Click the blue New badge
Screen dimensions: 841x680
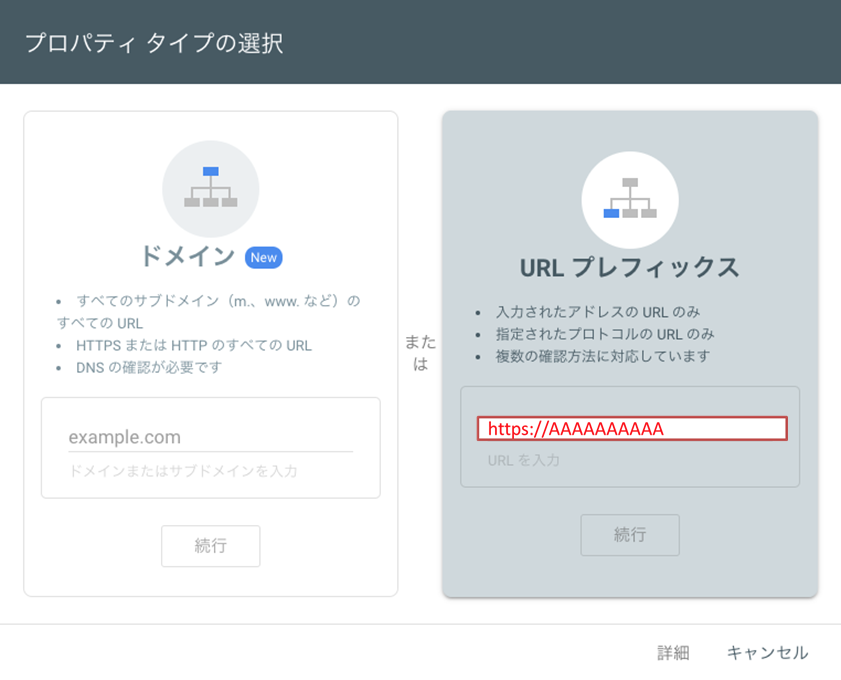(x=263, y=257)
